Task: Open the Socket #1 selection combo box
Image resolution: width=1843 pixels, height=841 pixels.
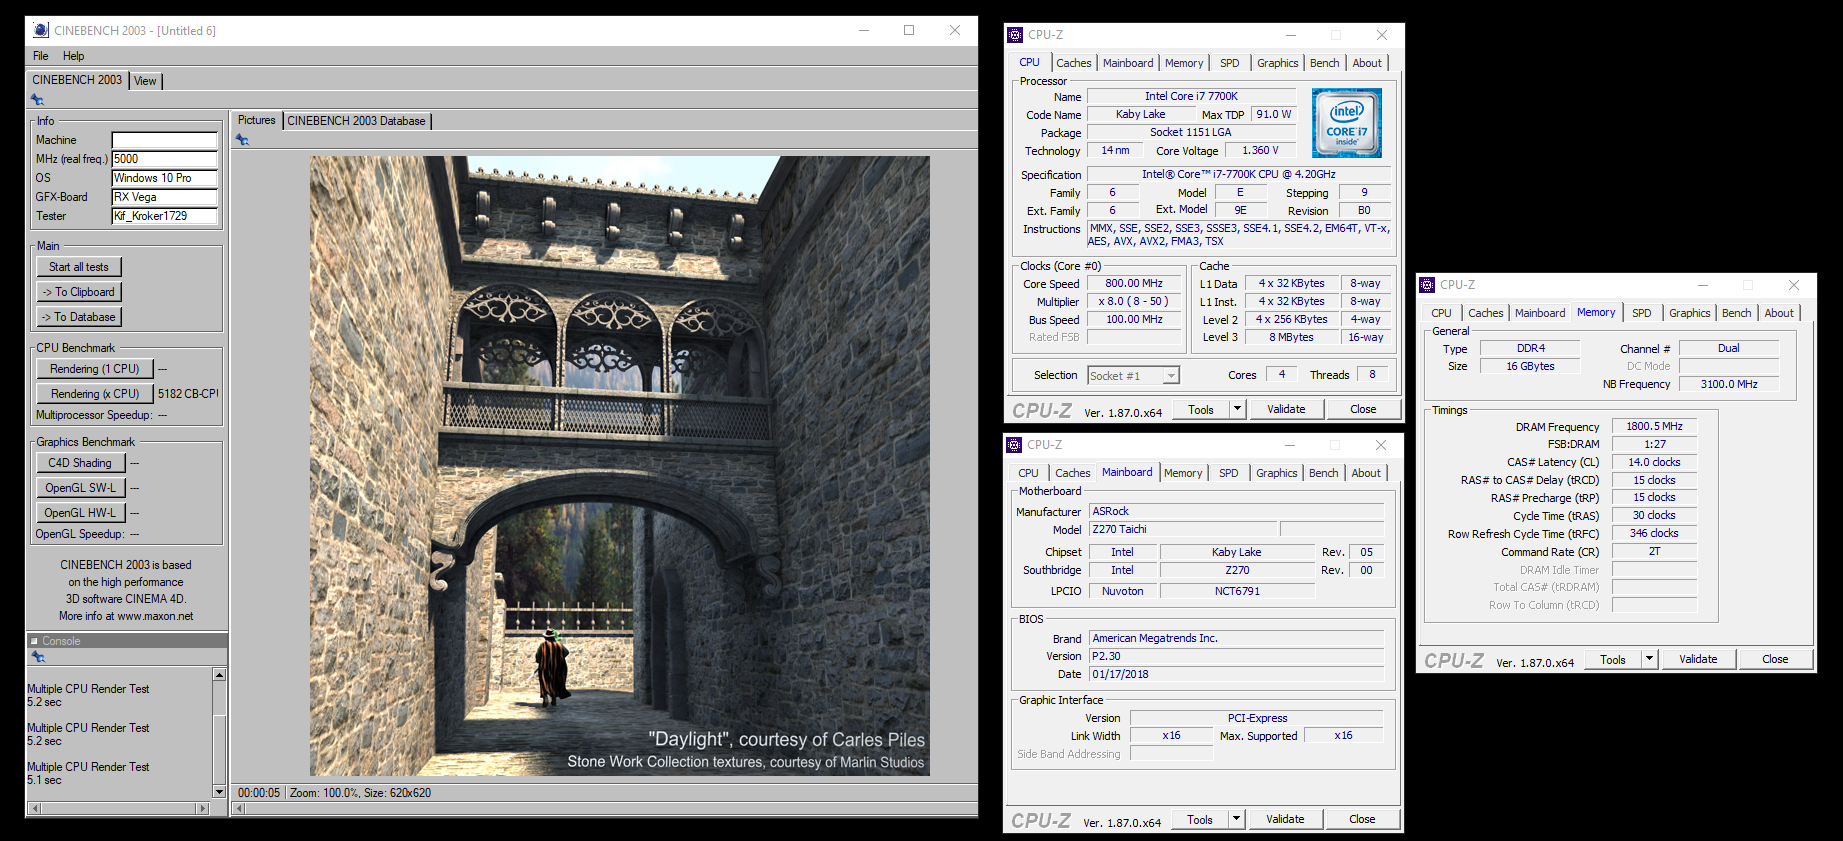Action: [1134, 375]
